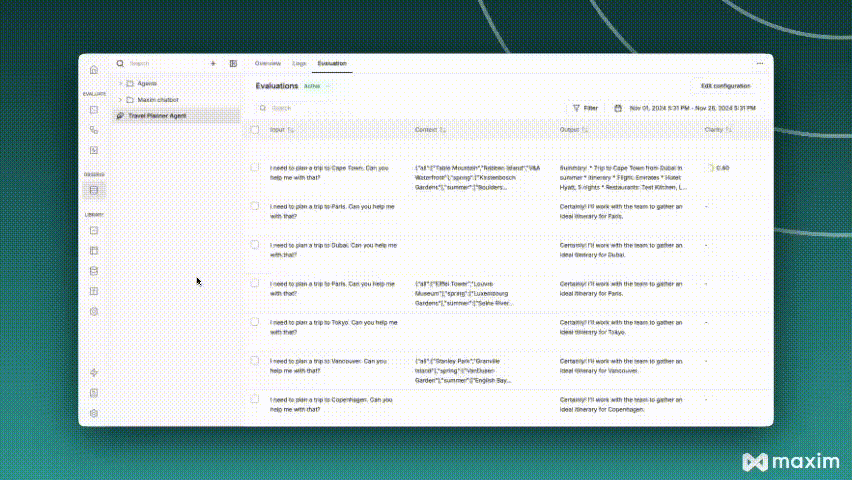The width and height of the screenshot is (852, 480).
Task: Switch to the Logs tab
Action: 299,64
